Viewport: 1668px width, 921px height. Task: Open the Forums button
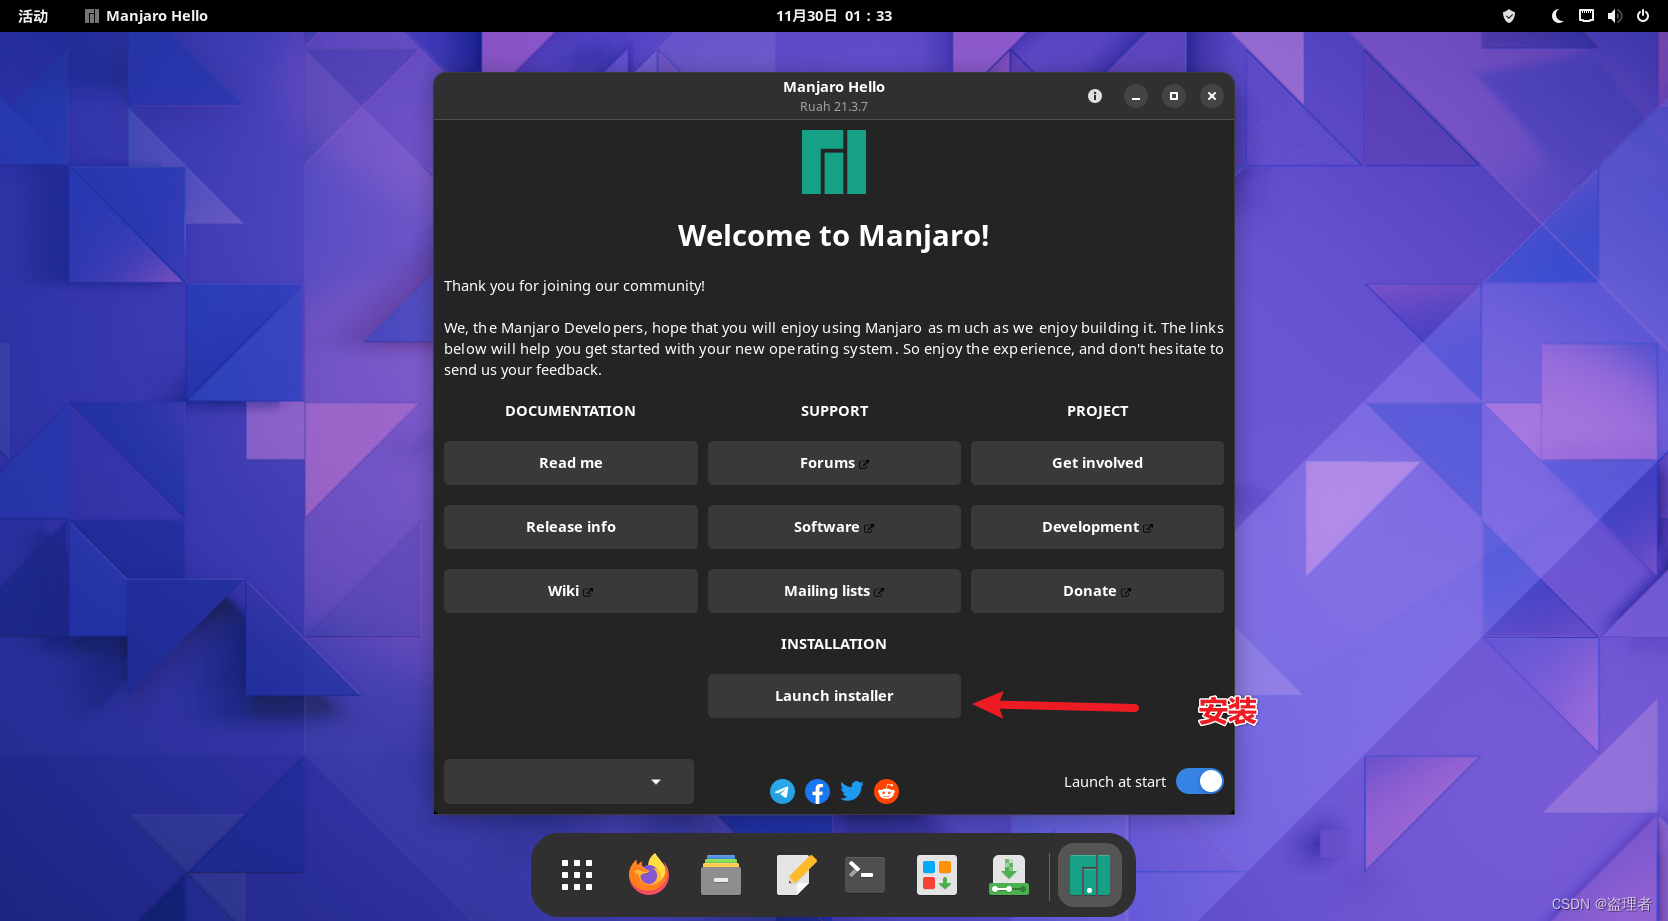(x=834, y=463)
